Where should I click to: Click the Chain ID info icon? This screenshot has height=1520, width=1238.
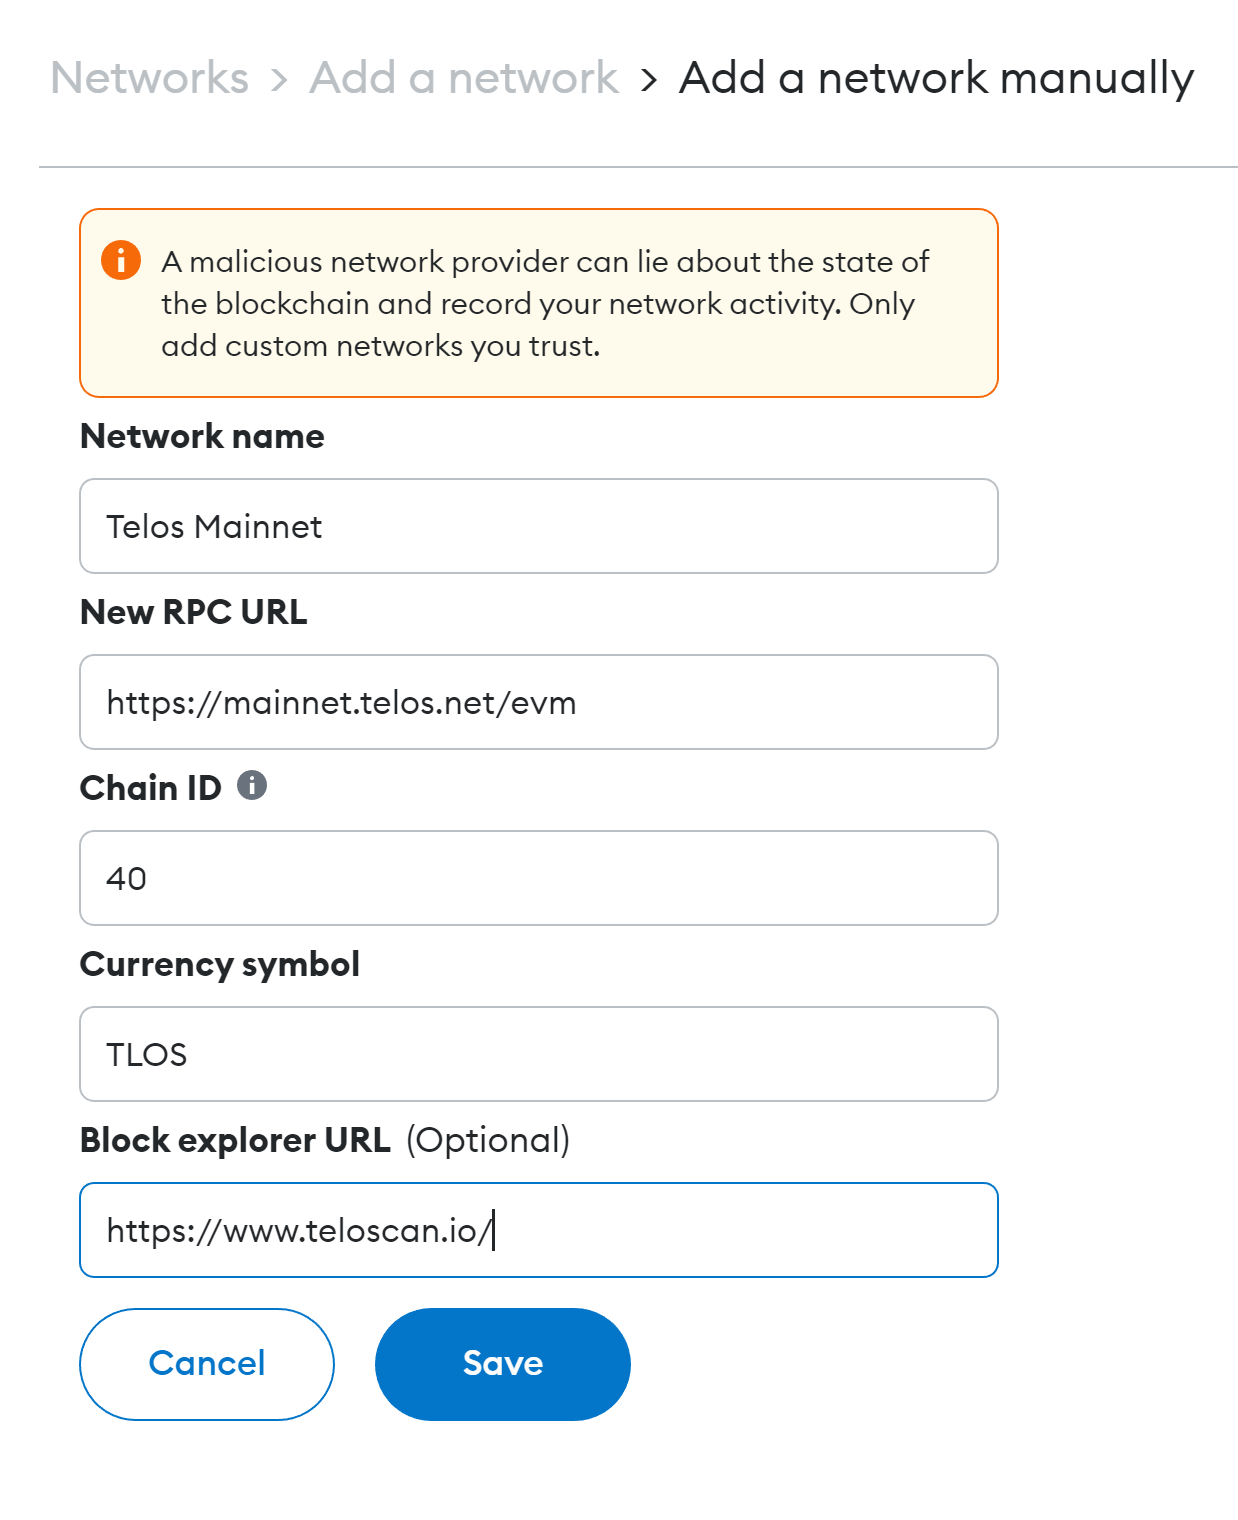[x=252, y=786]
